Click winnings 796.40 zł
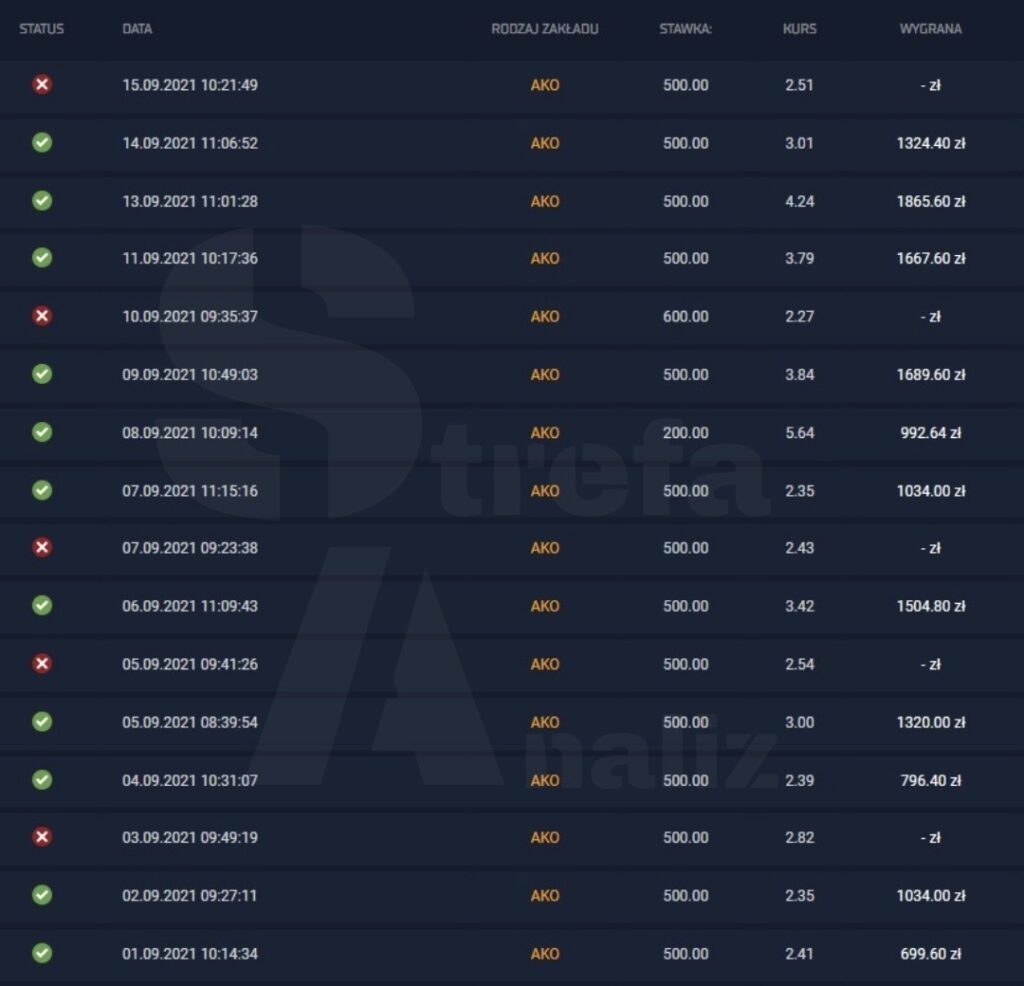The image size is (1024, 986). pyautogui.click(x=931, y=780)
